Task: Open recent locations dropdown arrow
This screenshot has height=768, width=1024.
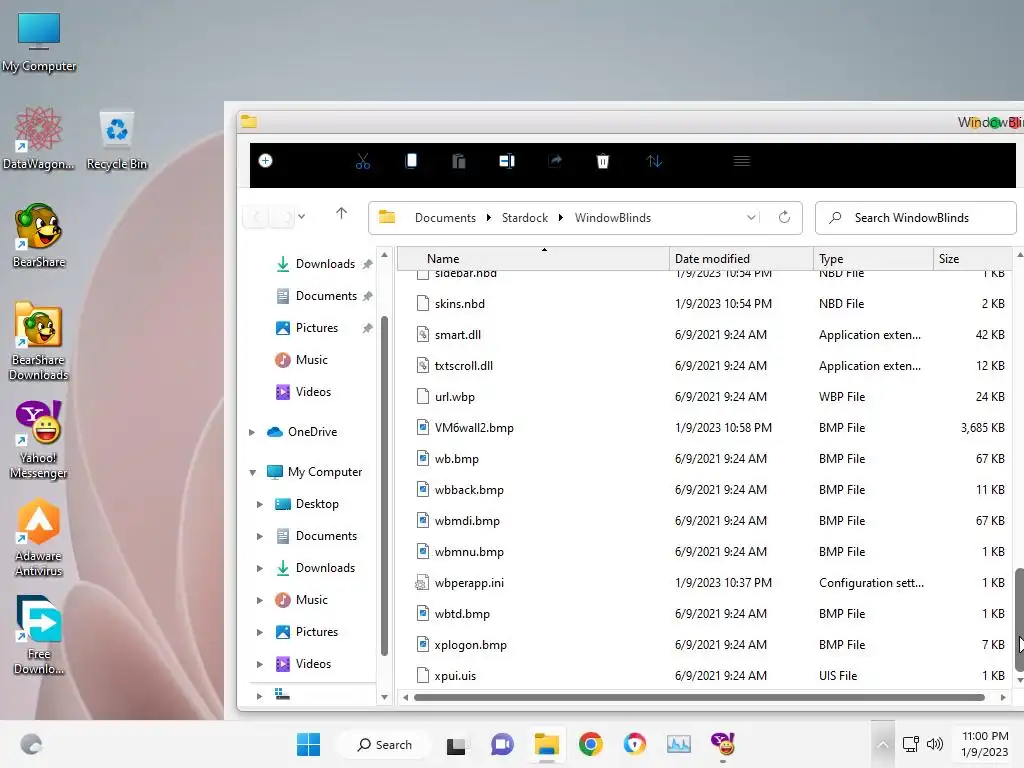Action: click(x=302, y=216)
